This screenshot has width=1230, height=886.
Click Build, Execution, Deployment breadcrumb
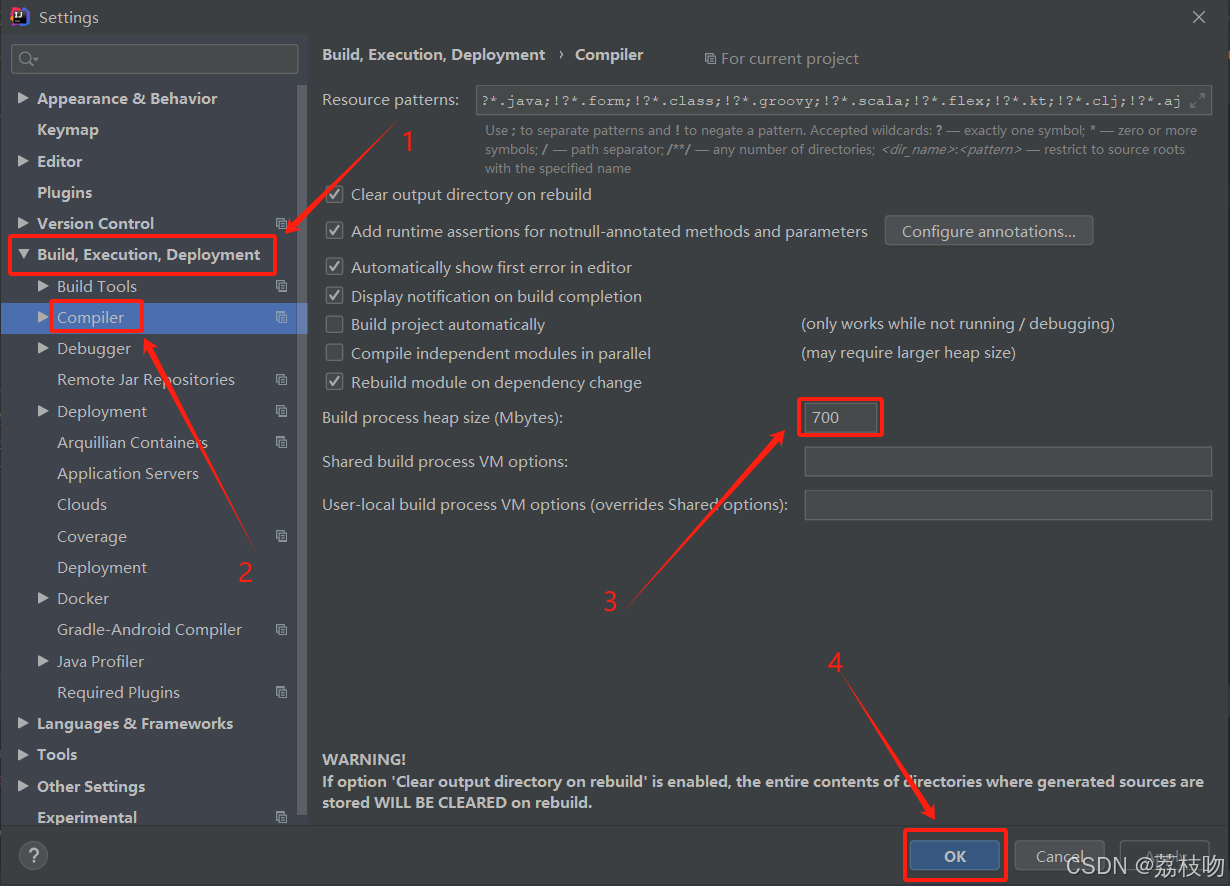tap(434, 55)
